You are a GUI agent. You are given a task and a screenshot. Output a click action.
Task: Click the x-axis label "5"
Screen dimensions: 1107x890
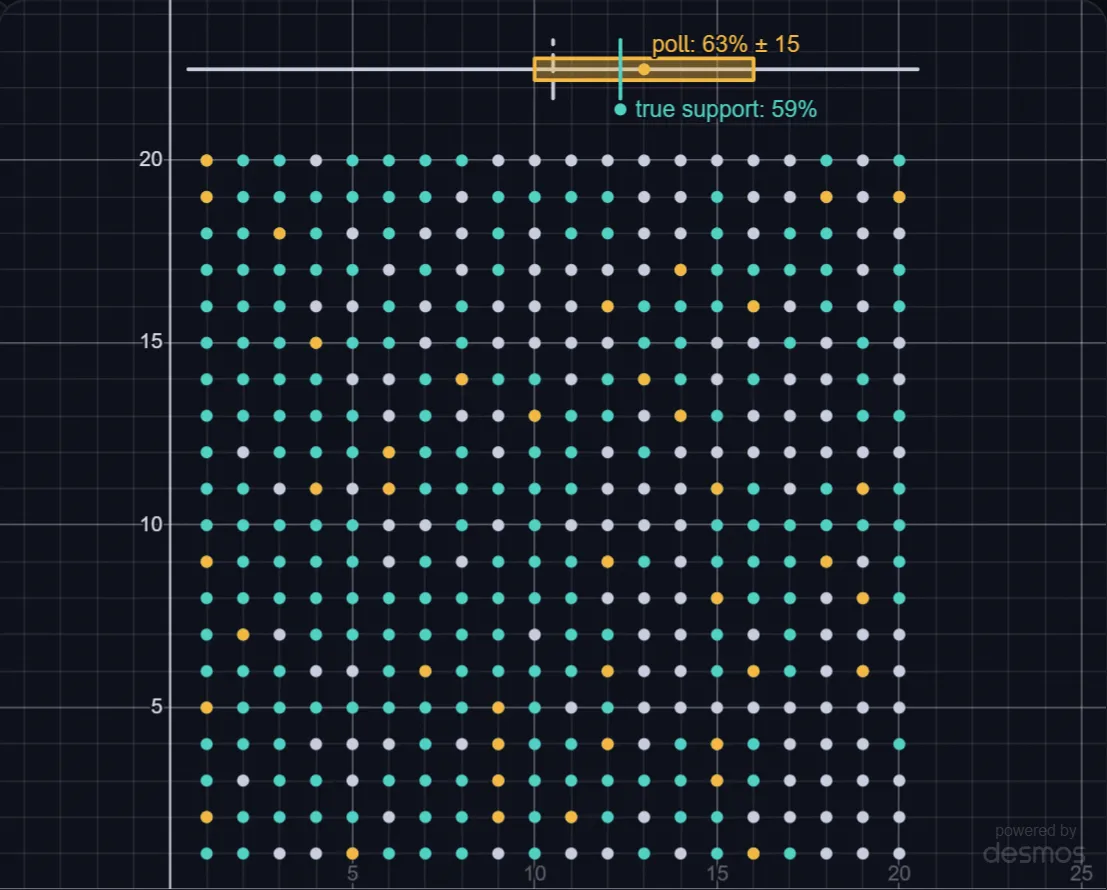point(352,874)
